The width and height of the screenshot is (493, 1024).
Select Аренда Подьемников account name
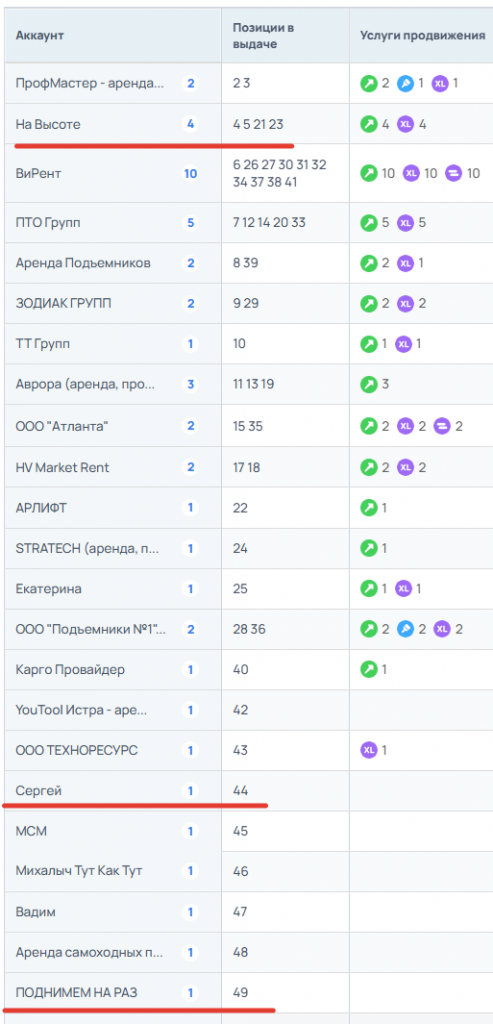pos(83,263)
